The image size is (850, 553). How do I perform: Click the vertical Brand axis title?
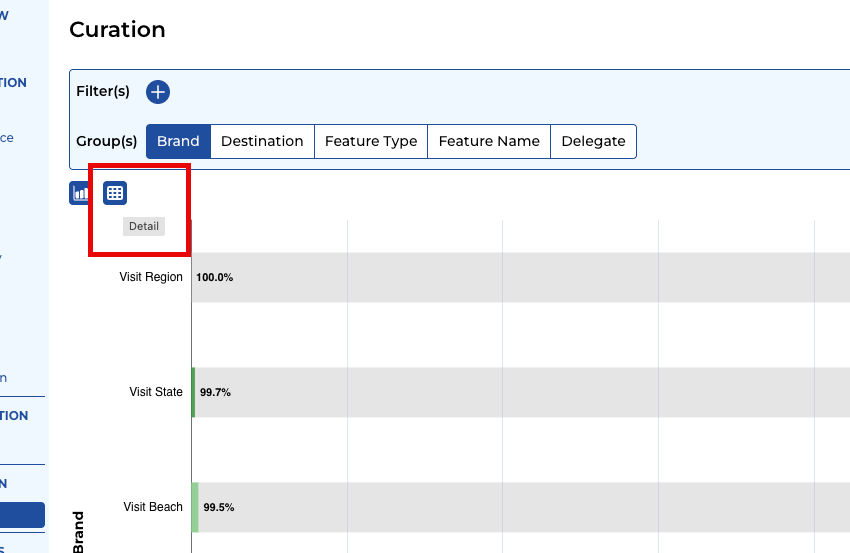point(79,532)
